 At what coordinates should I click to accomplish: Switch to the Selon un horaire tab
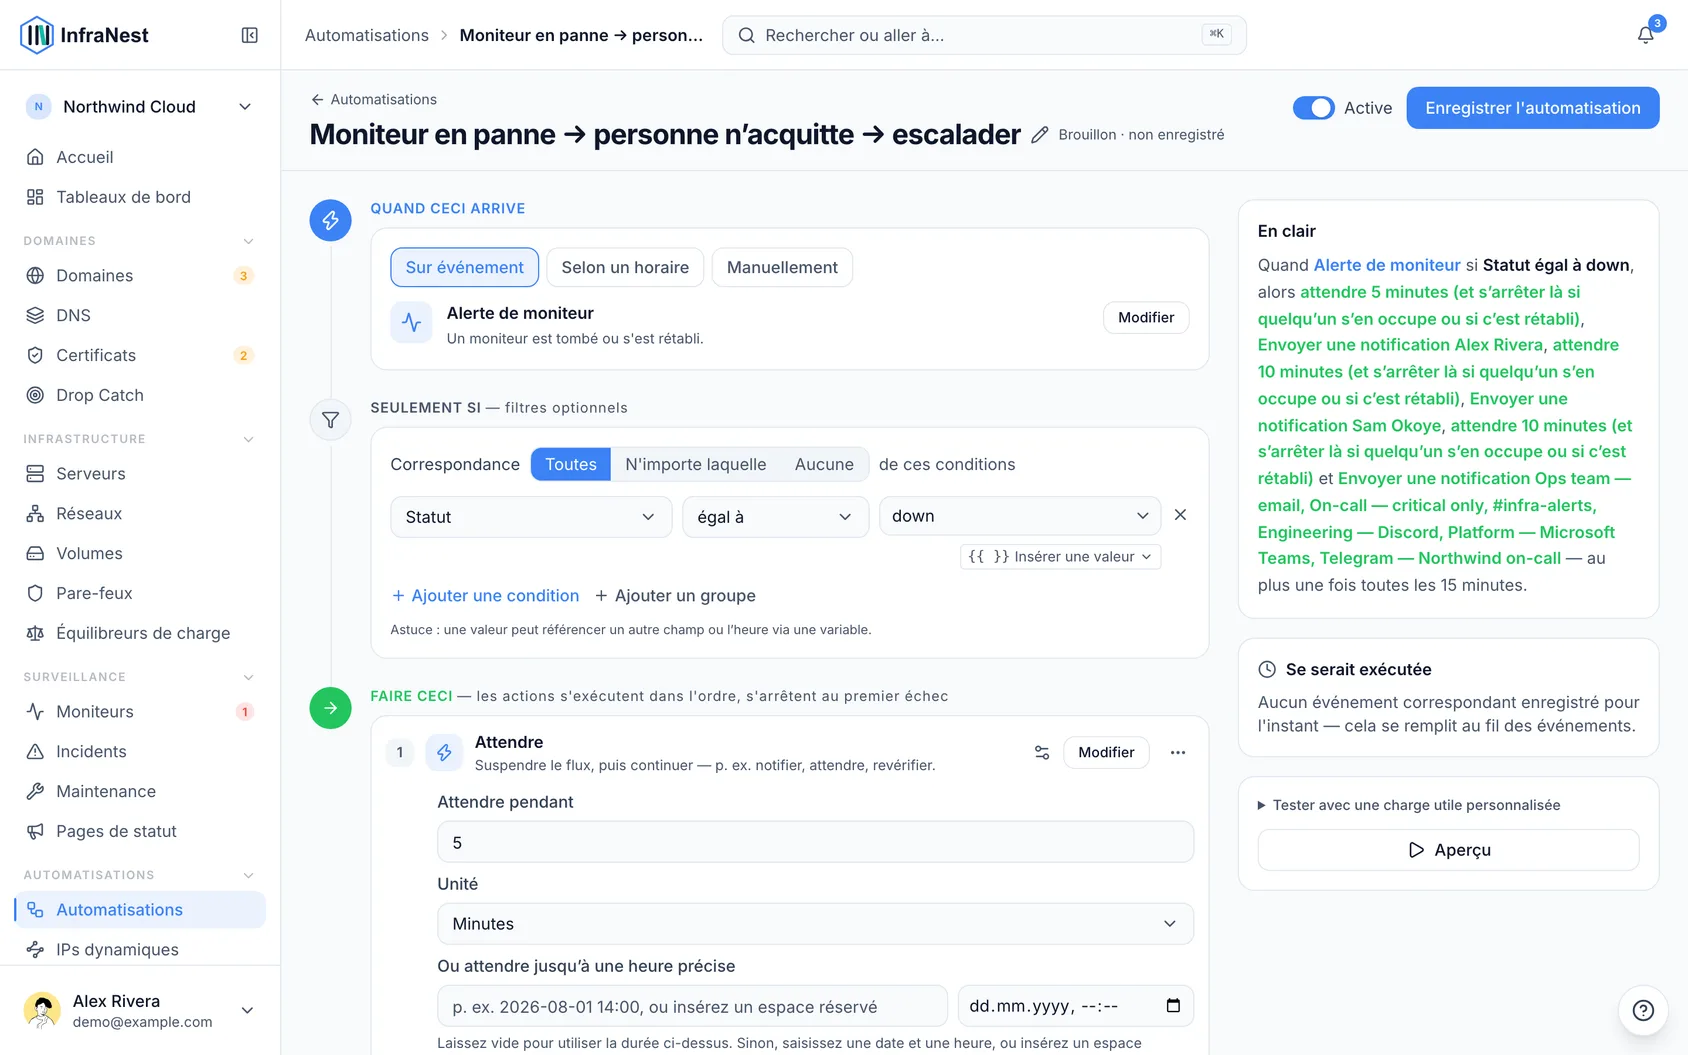coord(625,267)
